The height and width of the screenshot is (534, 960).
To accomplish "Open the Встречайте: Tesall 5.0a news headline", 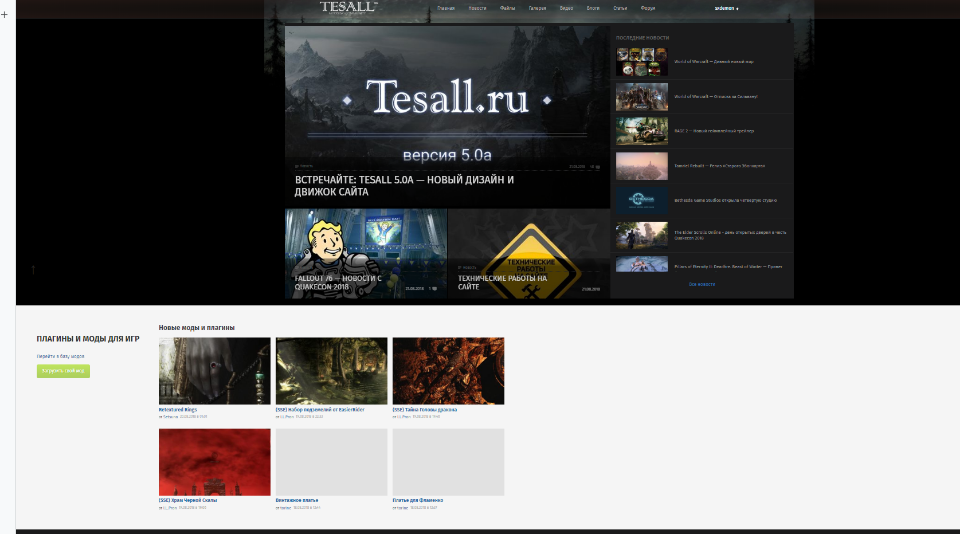I will pyautogui.click(x=404, y=186).
